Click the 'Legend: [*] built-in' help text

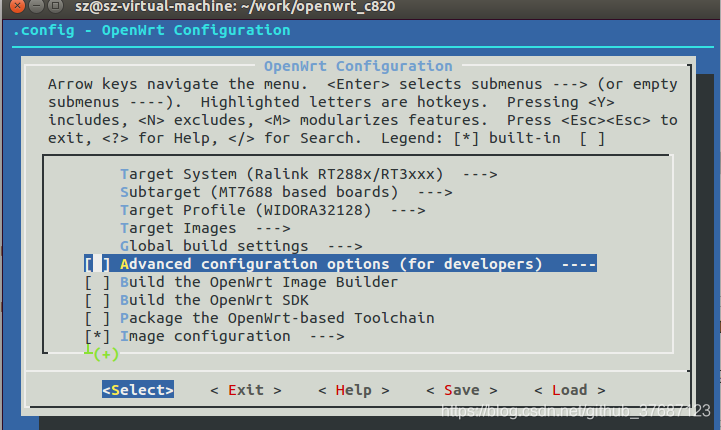471,138
